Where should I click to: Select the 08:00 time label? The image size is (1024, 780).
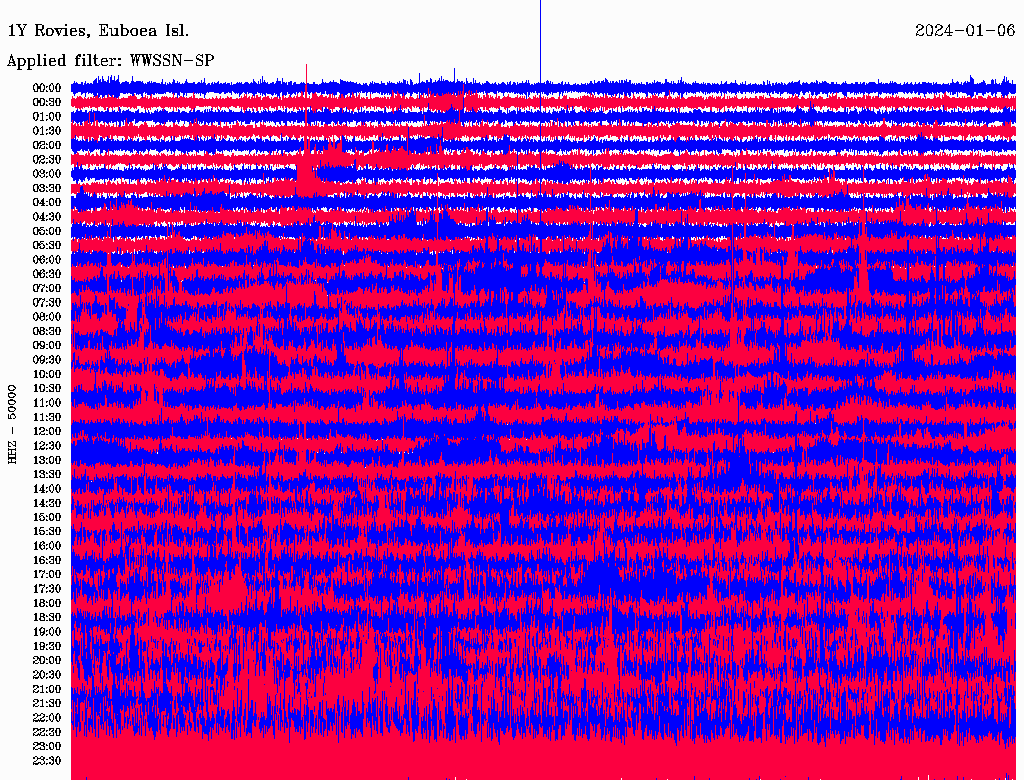(x=47, y=317)
